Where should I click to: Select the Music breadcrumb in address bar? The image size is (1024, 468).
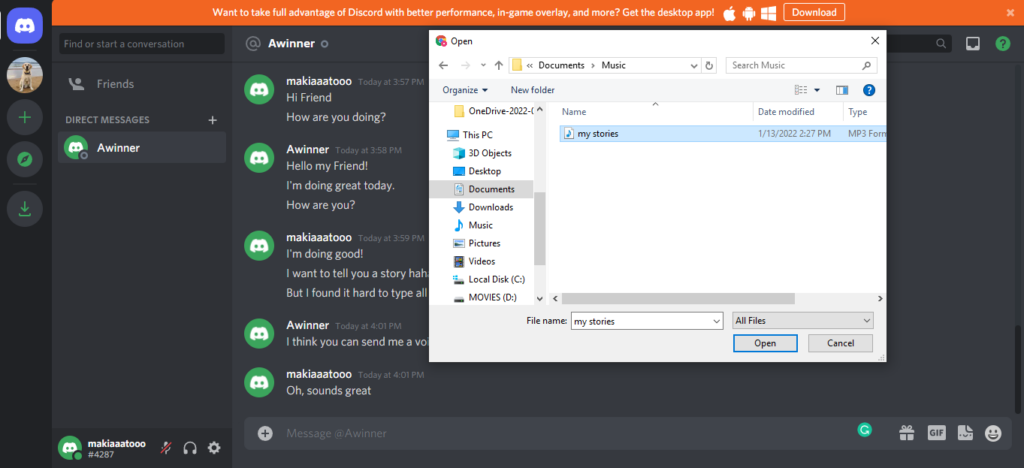tap(613, 65)
